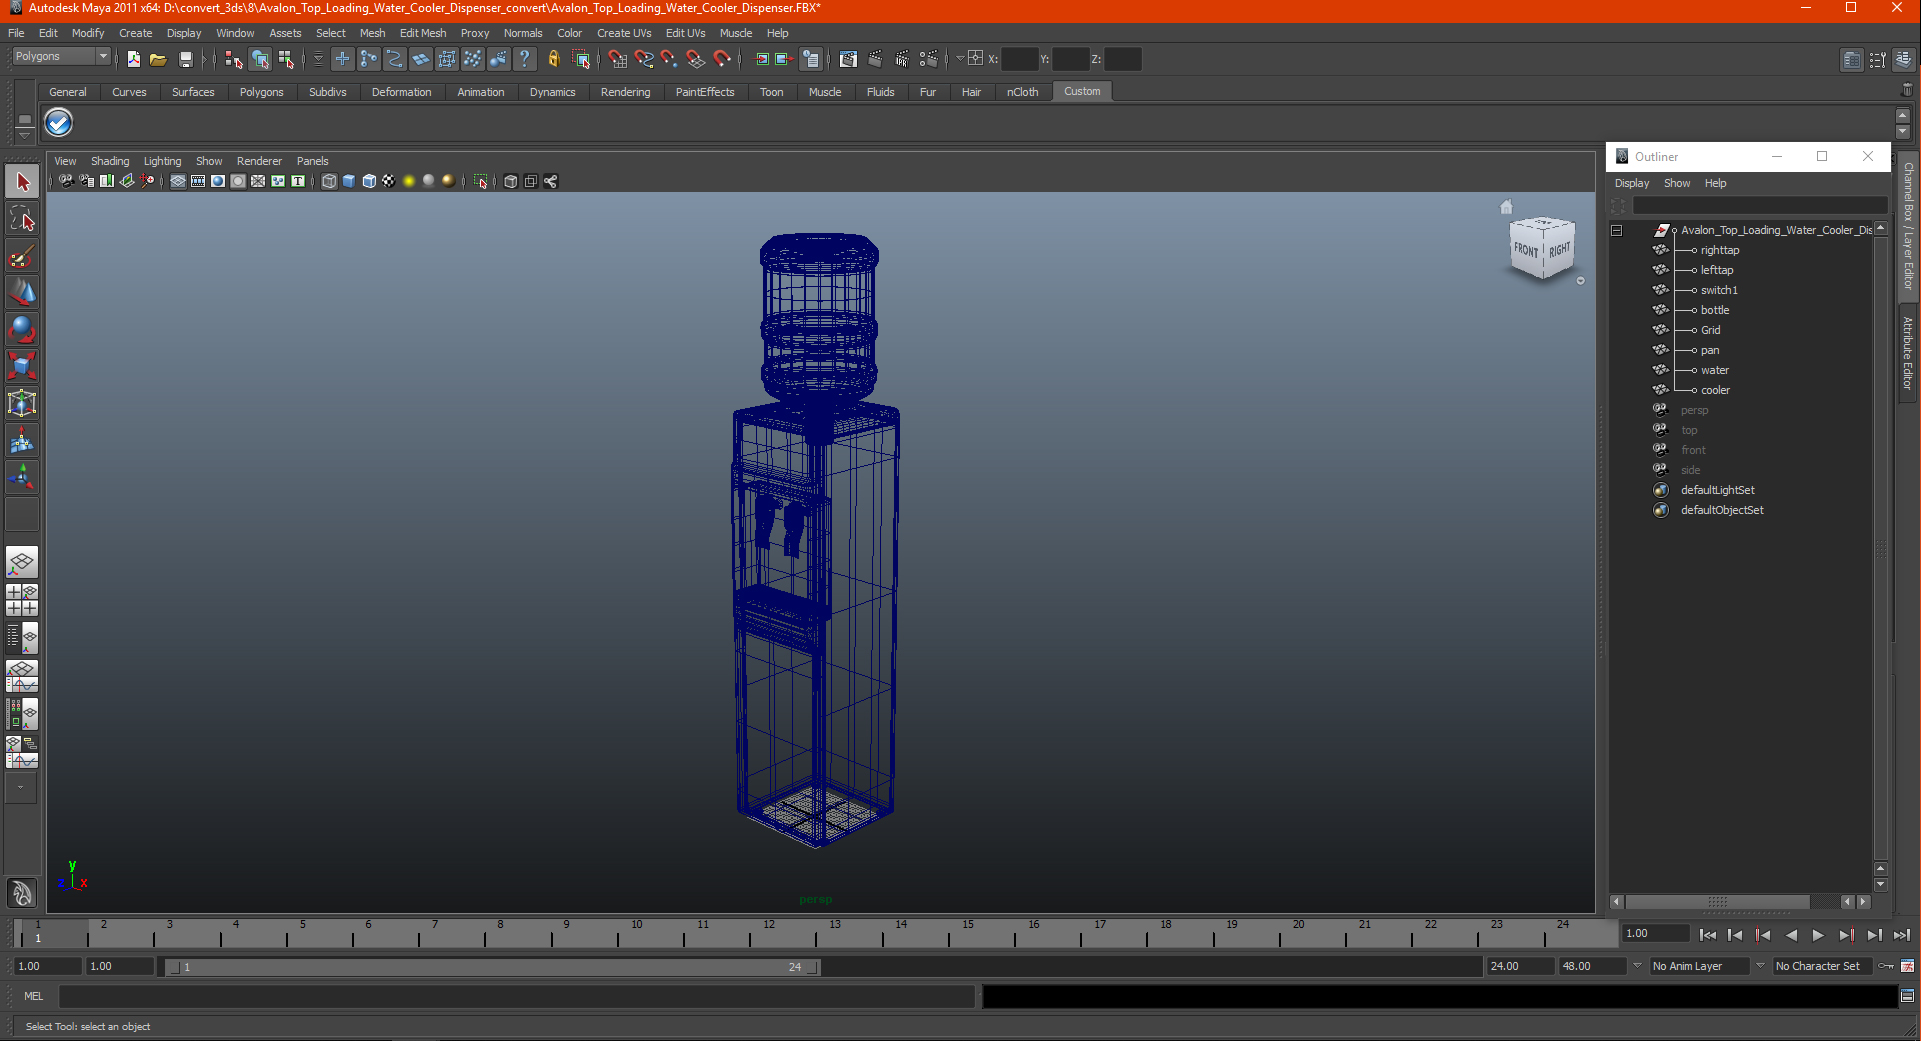The image size is (1921, 1041).
Task: Enable textured display checker sphere icon
Action: (x=389, y=181)
